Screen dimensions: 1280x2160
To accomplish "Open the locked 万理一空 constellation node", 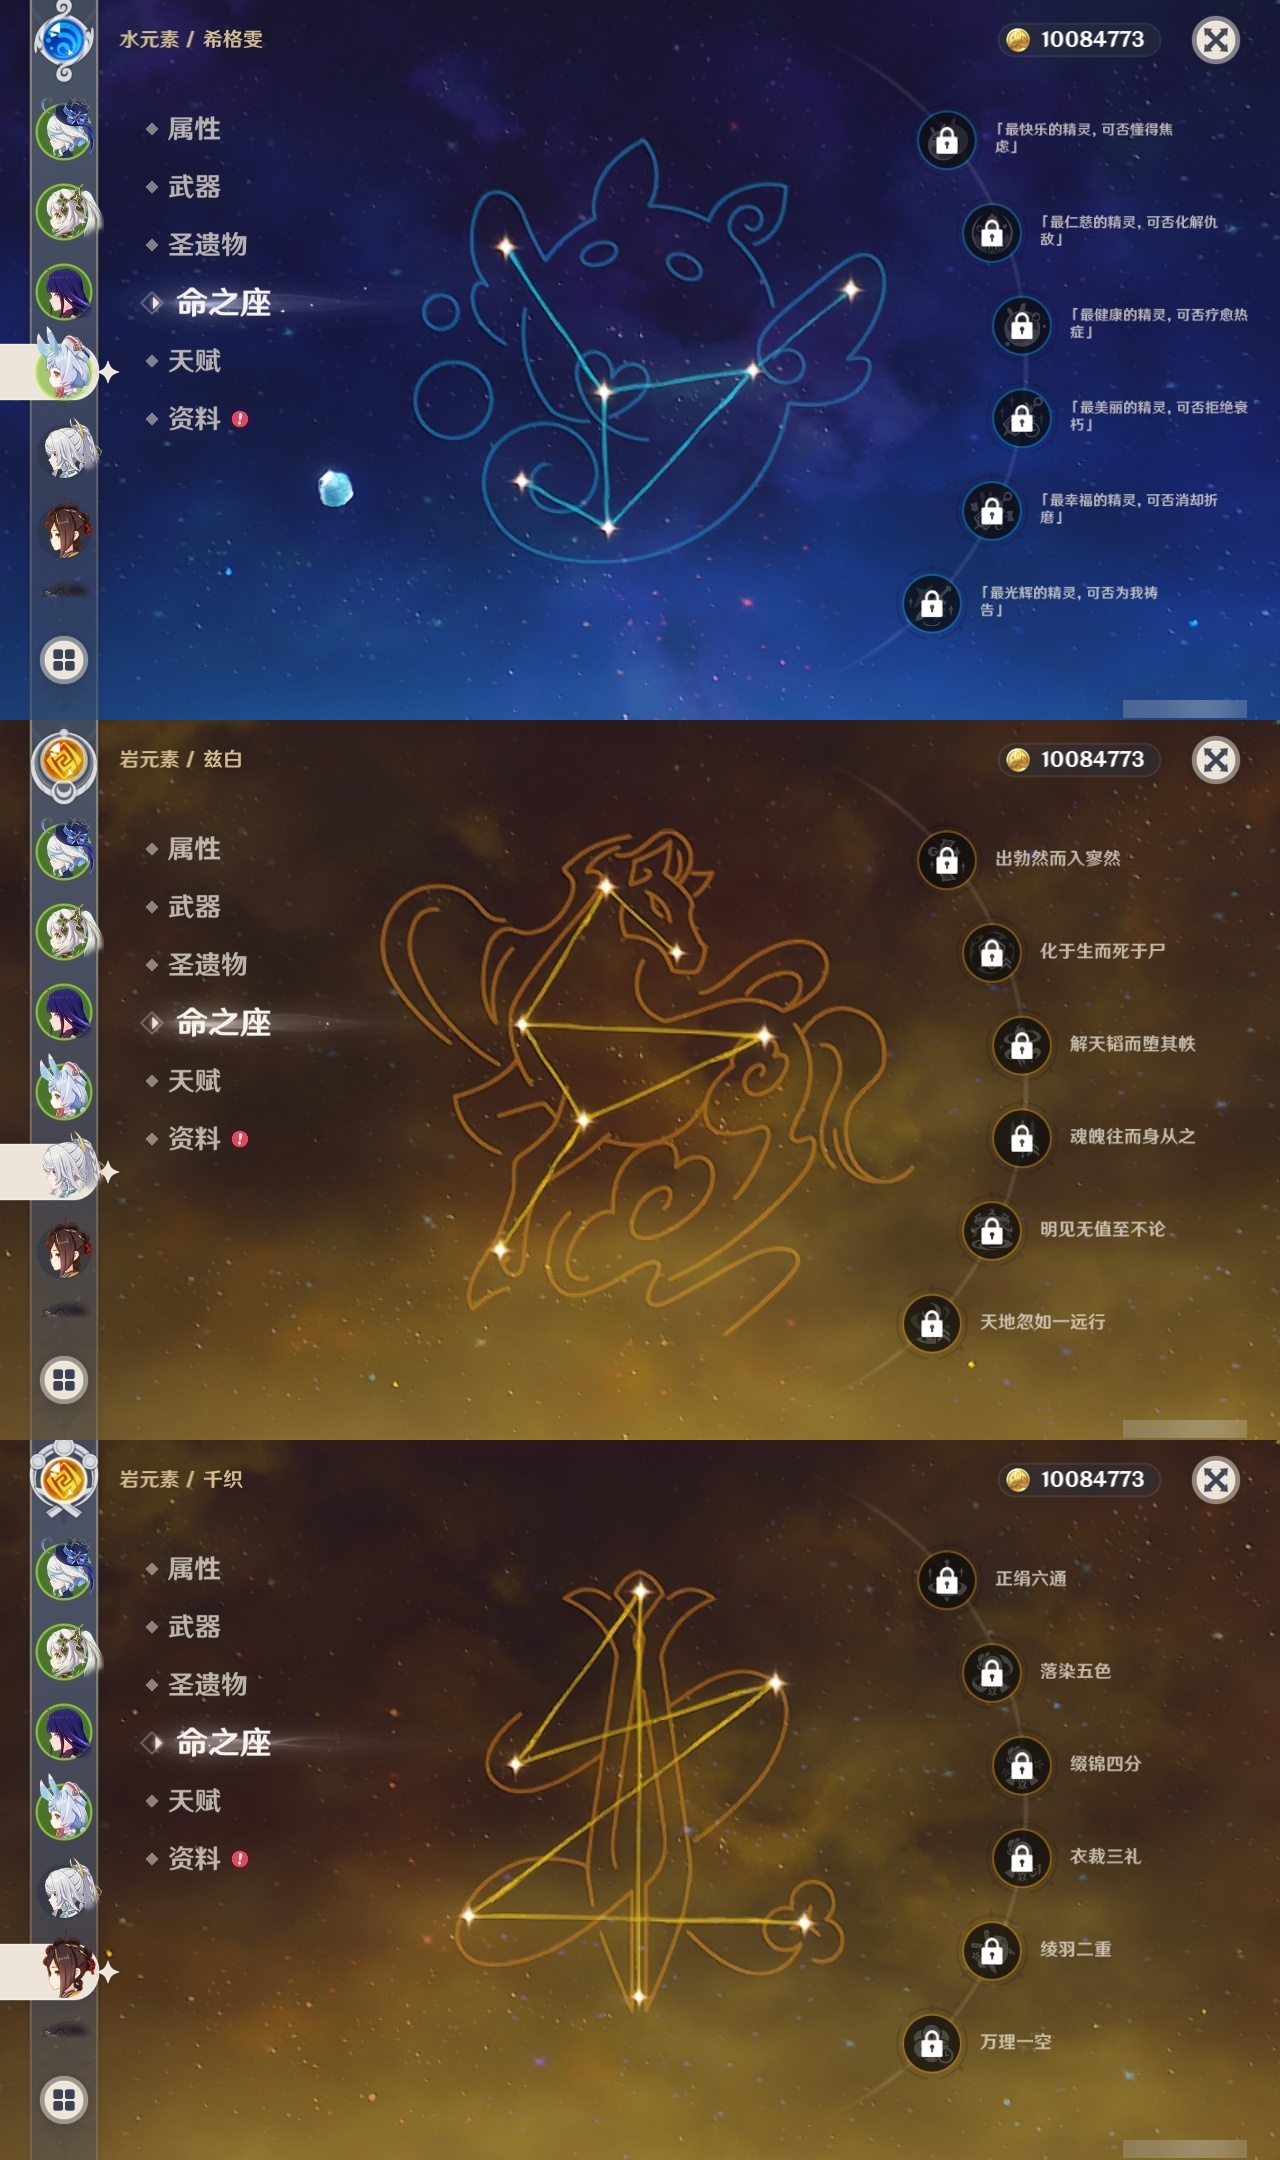I will [931, 2044].
